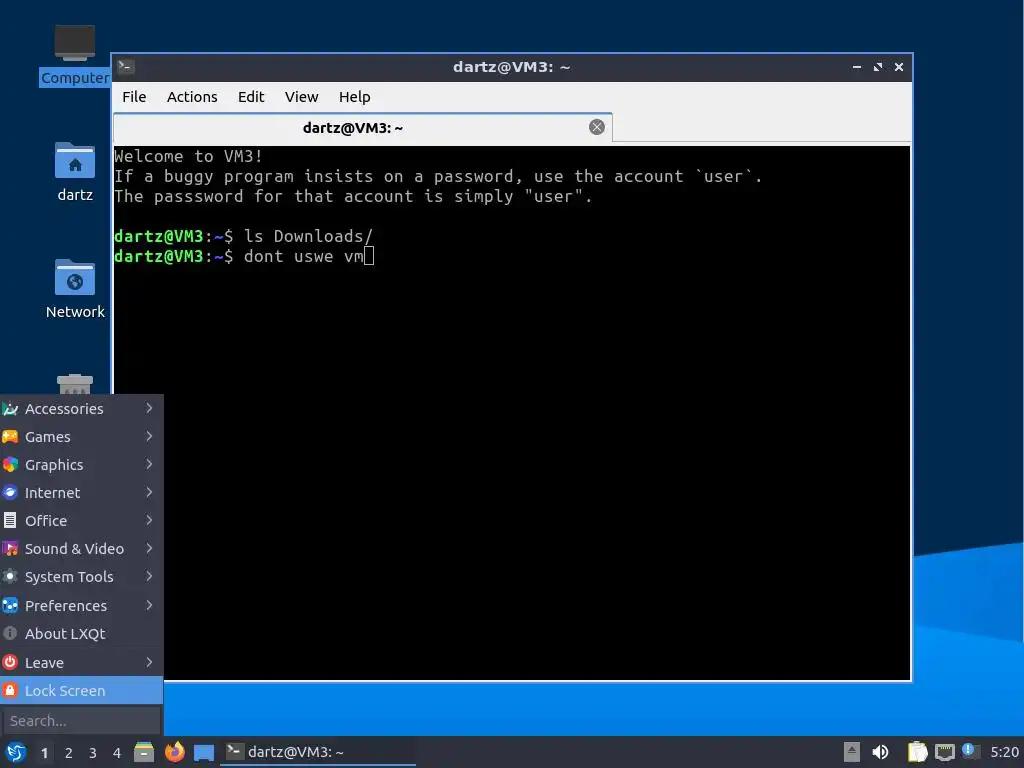Click the show desktop panel icon
This screenshot has height=768, width=1024.
tap(204, 752)
